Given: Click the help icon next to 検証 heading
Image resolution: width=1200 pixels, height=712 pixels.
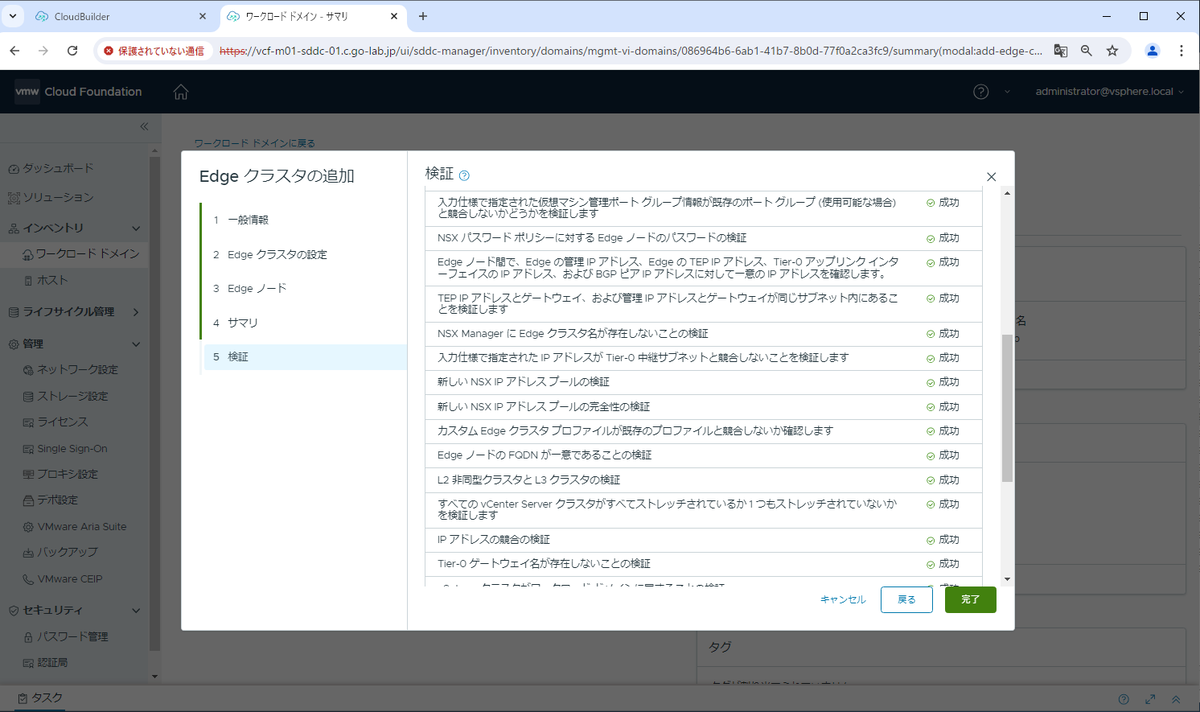Looking at the screenshot, I should (464, 175).
